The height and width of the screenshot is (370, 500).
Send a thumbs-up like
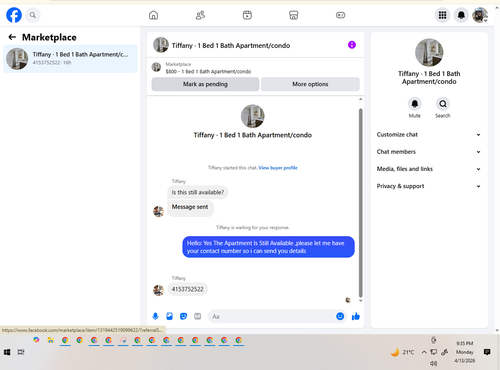(356, 316)
